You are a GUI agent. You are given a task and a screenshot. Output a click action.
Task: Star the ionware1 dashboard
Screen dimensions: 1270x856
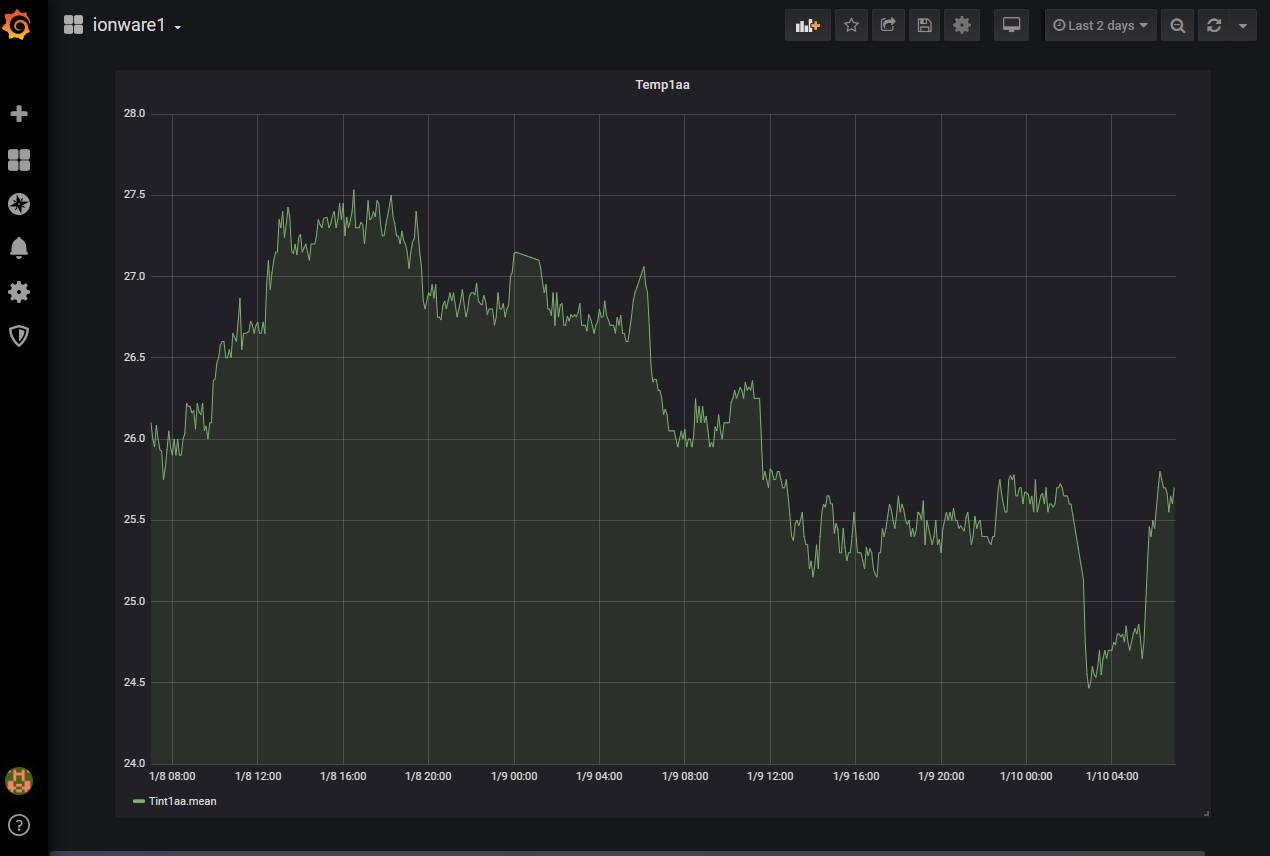click(851, 25)
